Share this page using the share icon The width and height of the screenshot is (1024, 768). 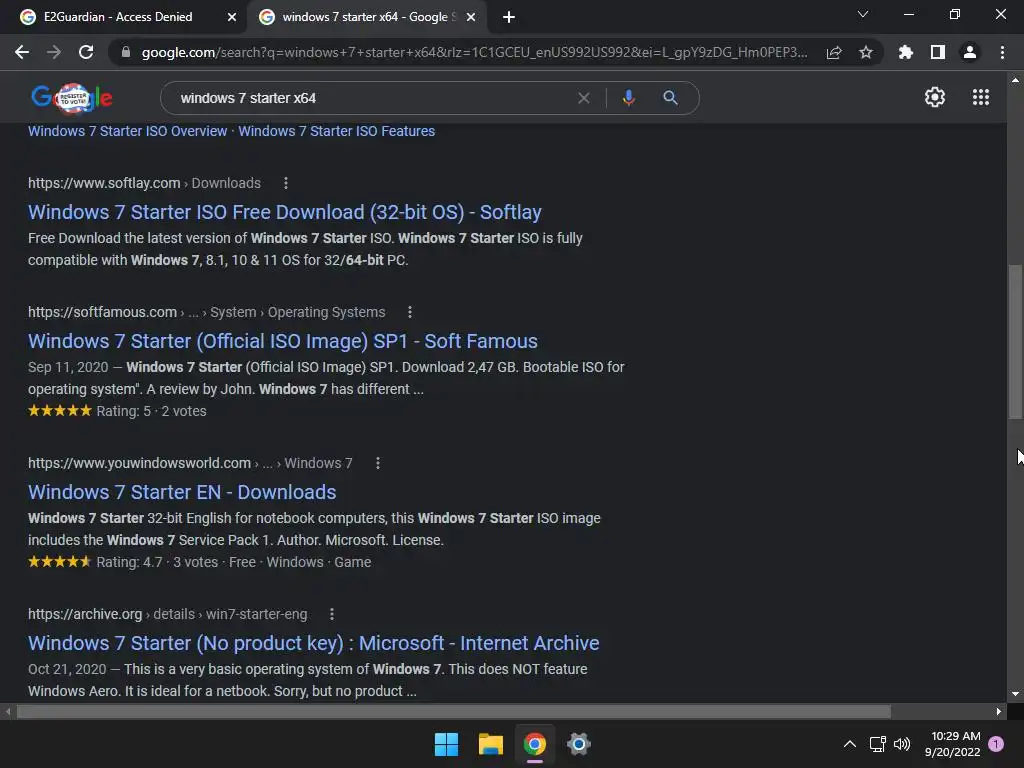834,52
